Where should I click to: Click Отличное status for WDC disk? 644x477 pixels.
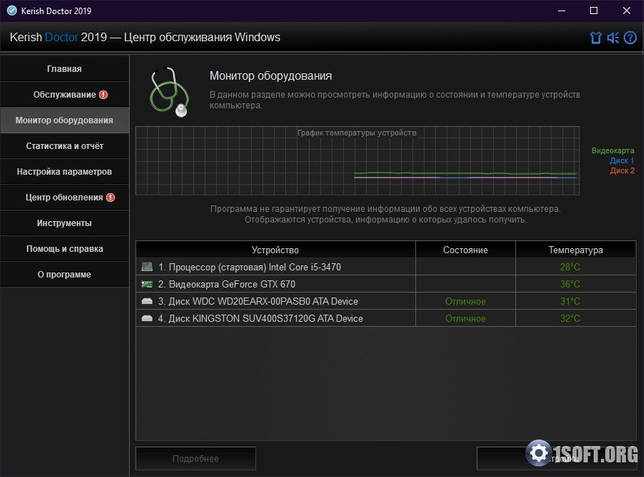(x=465, y=301)
